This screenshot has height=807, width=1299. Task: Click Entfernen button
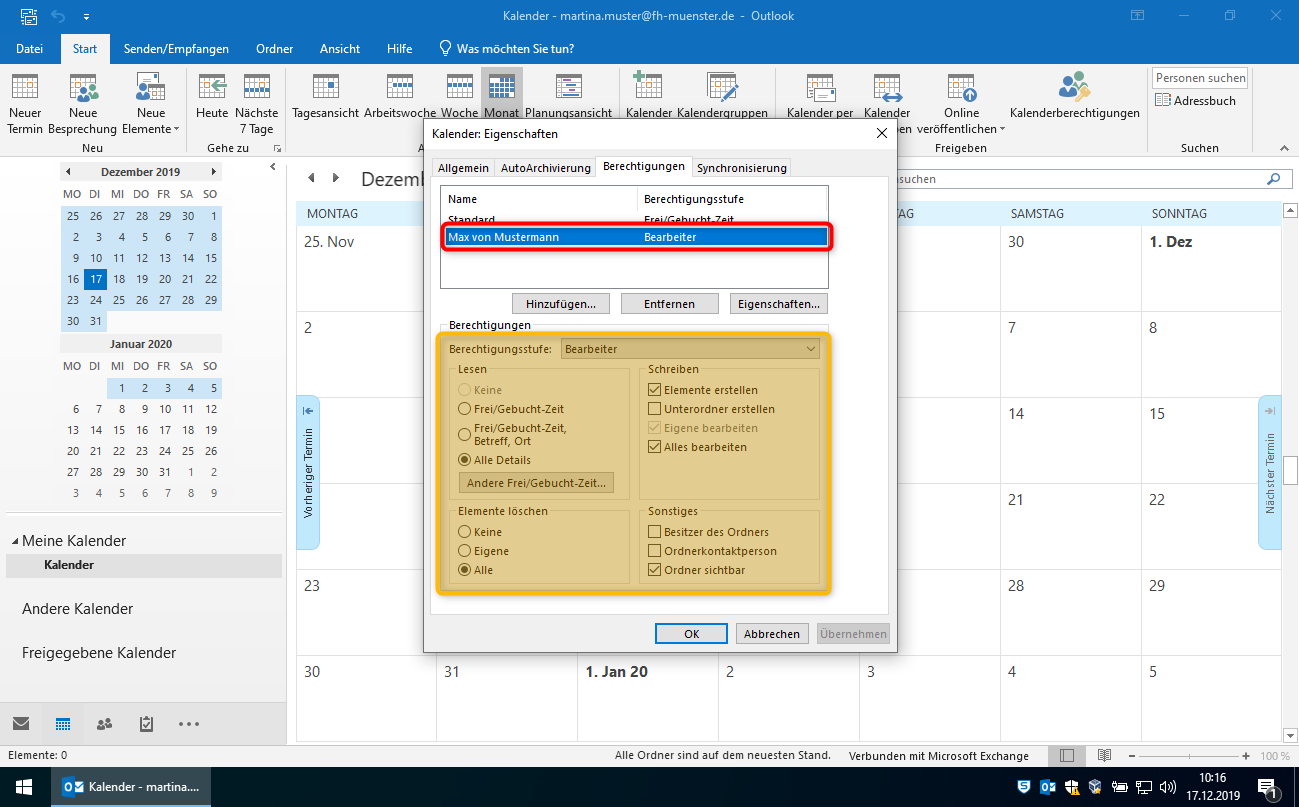[x=669, y=303]
